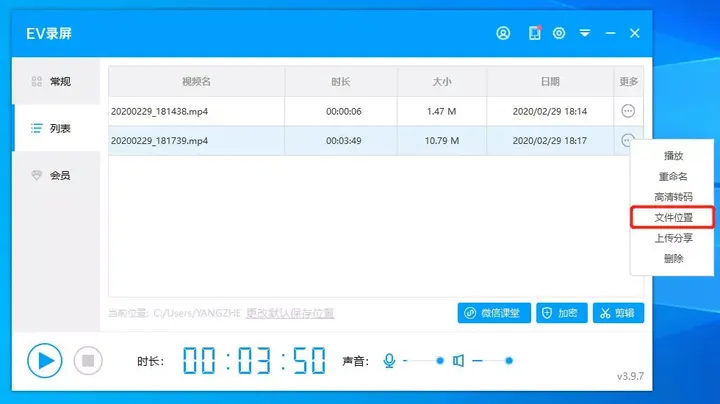Open settings gear icon in title bar

pos(559,33)
